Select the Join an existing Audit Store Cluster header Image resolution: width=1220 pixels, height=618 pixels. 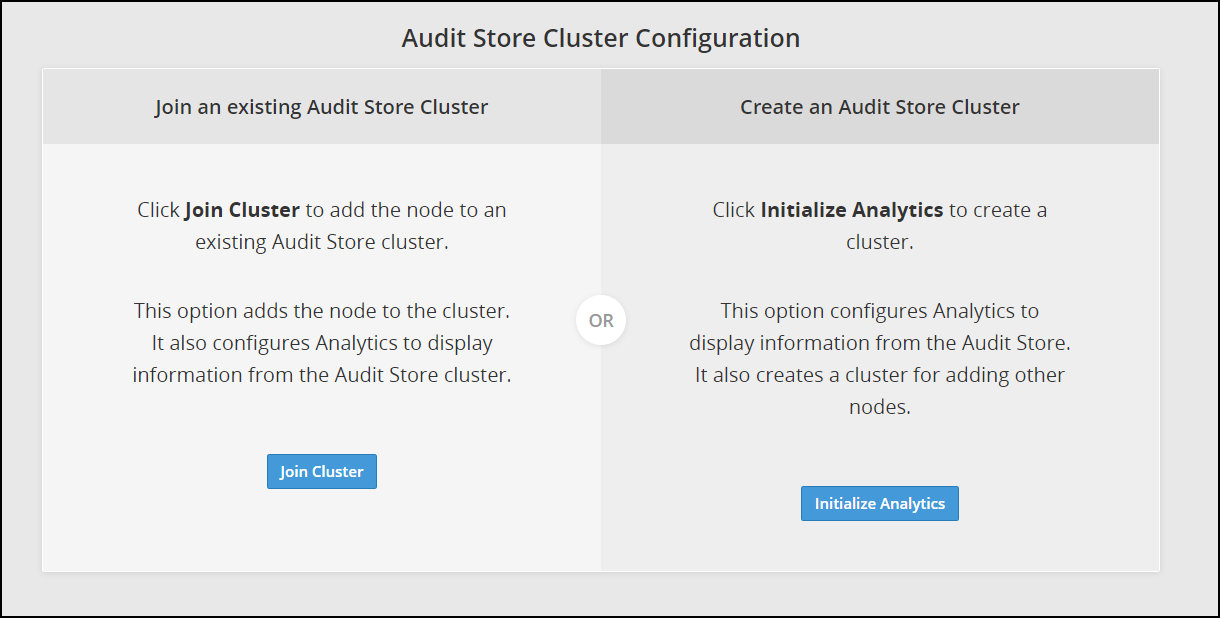tap(321, 107)
